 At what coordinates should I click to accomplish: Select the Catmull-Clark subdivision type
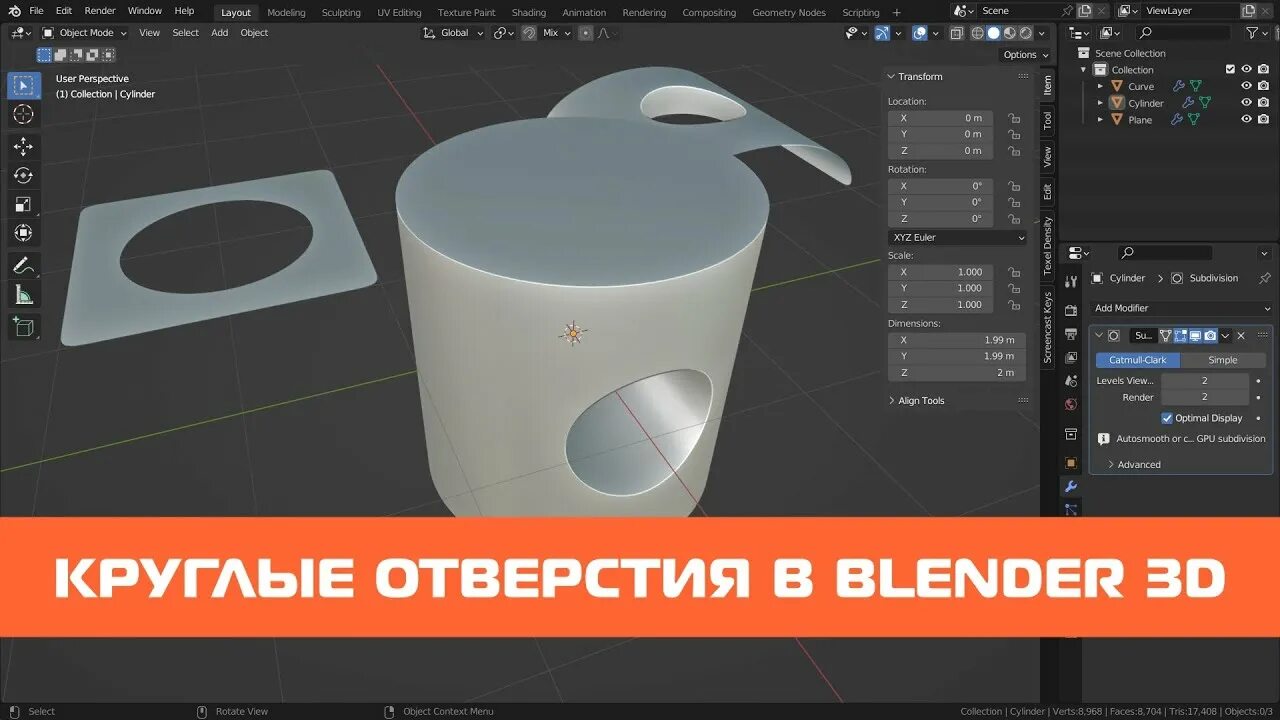(x=1138, y=360)
